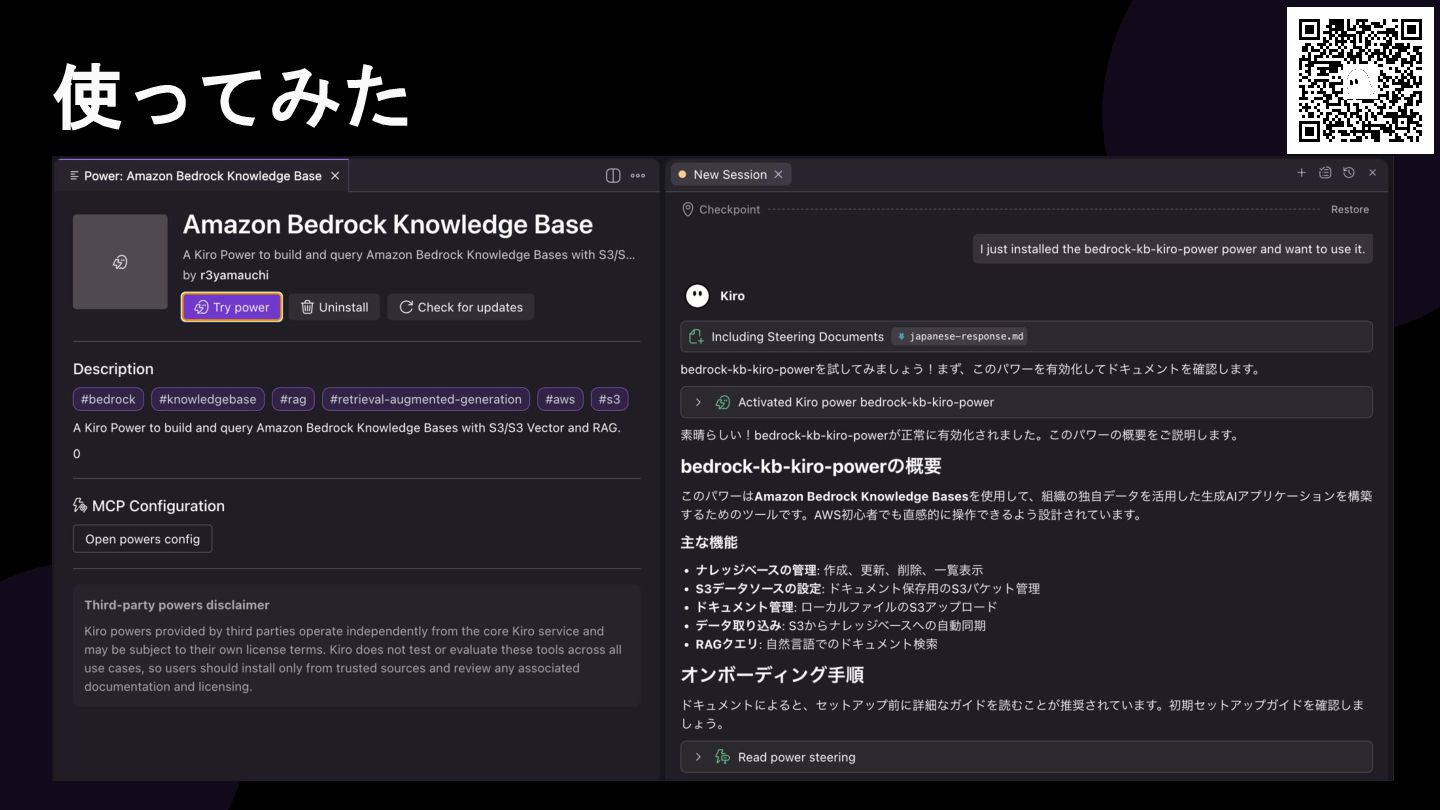Click the QR code image
The image size is (1440, 810).
pos(1360,80)
